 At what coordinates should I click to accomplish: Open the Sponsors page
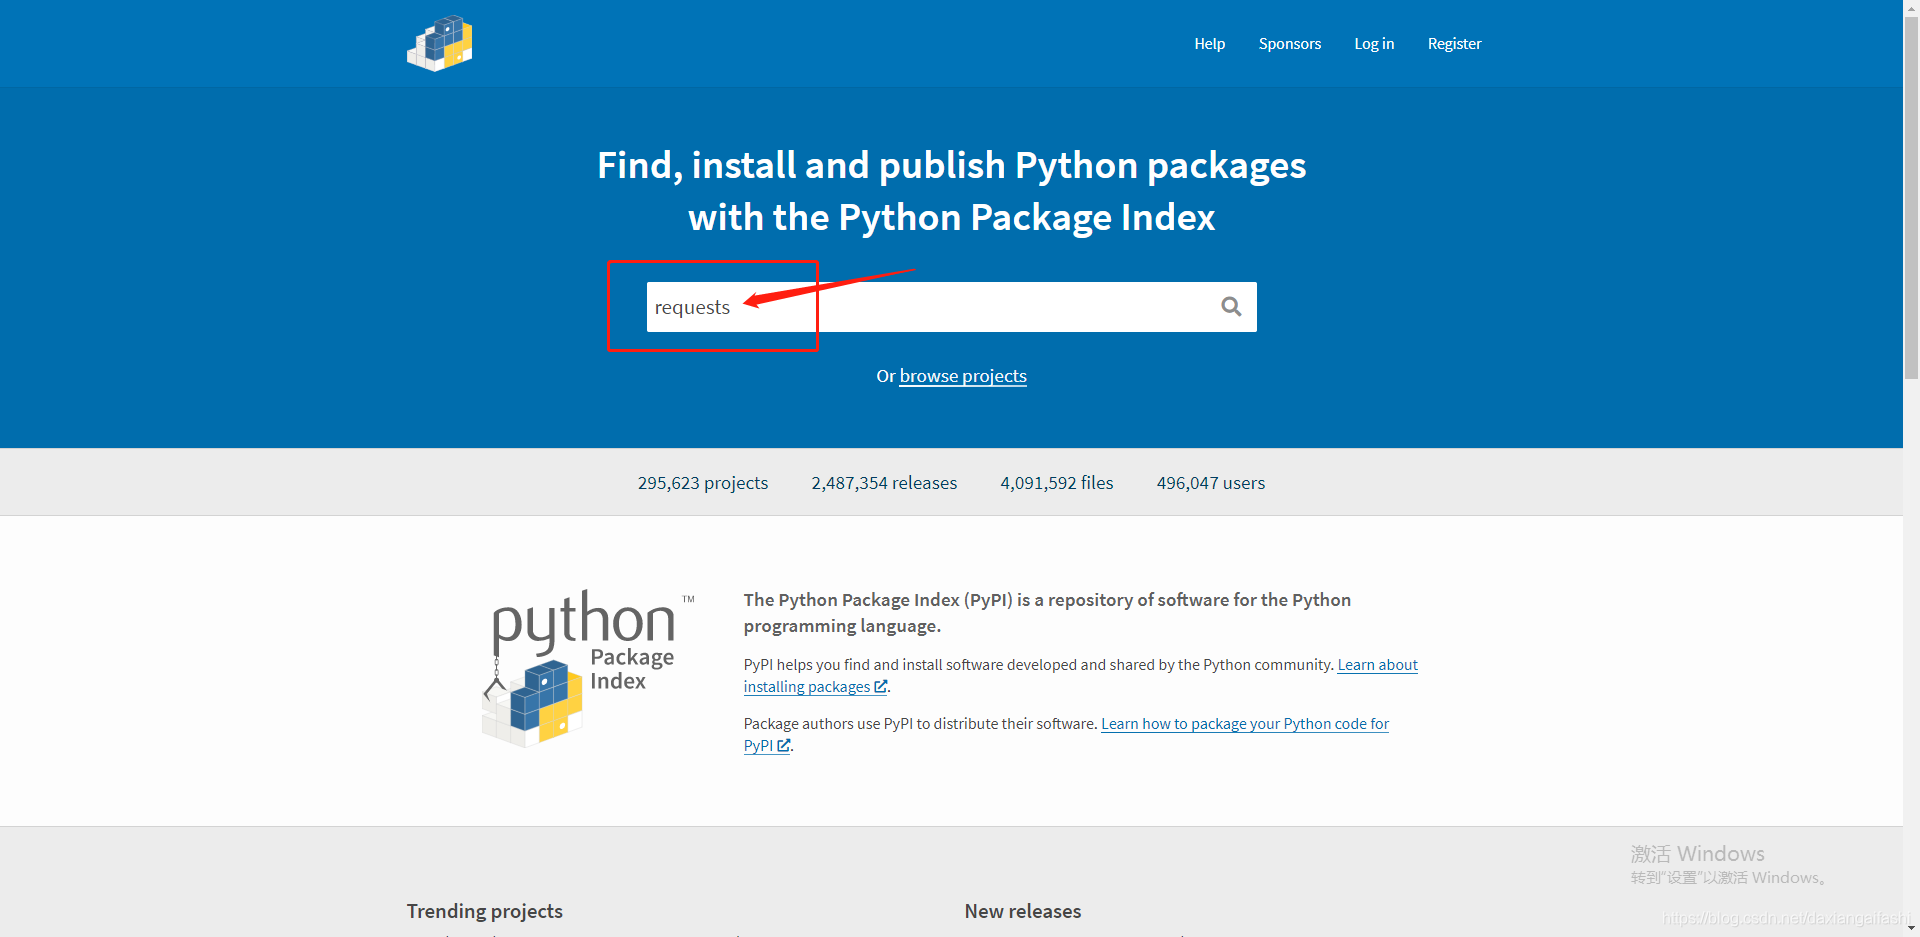pos(1289,44)
